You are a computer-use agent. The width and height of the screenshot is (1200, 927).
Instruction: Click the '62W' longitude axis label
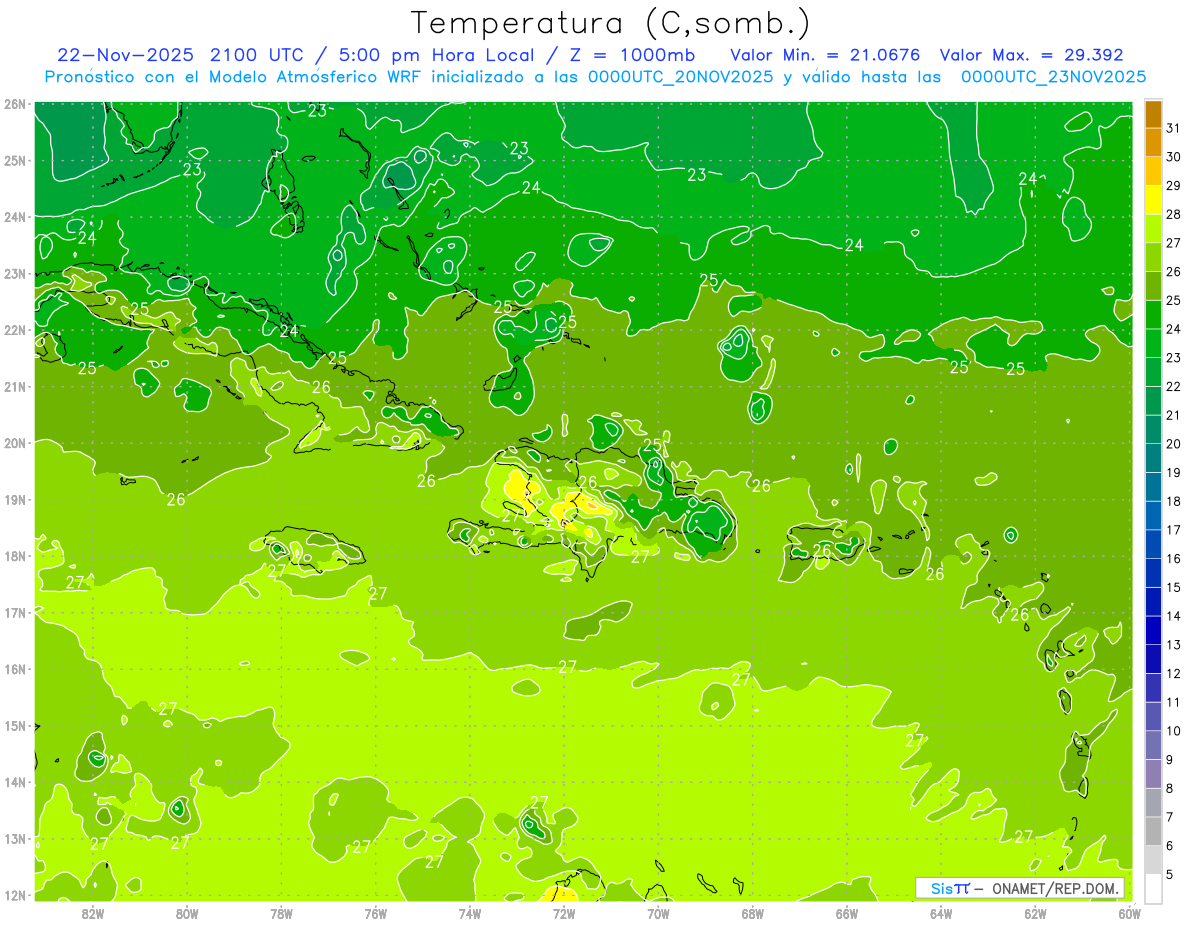click(x=1035, y=913)
